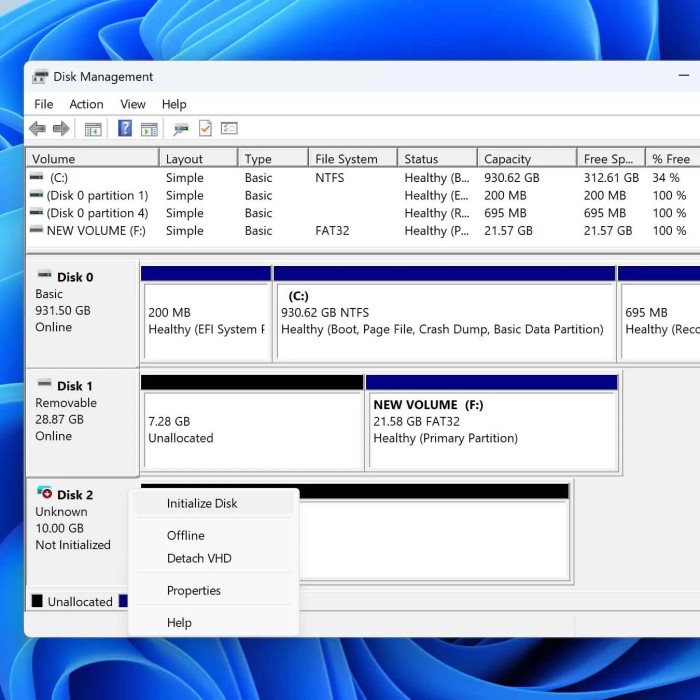This screenshot has width=700, height=700.
Task: Select the (Disk 0 partition 4) row
Action: click(x=363, y=213)
